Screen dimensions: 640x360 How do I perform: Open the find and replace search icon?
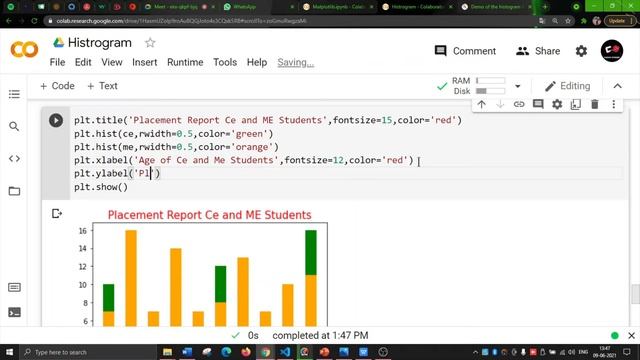pyautogui.click(x=14, y=127)
